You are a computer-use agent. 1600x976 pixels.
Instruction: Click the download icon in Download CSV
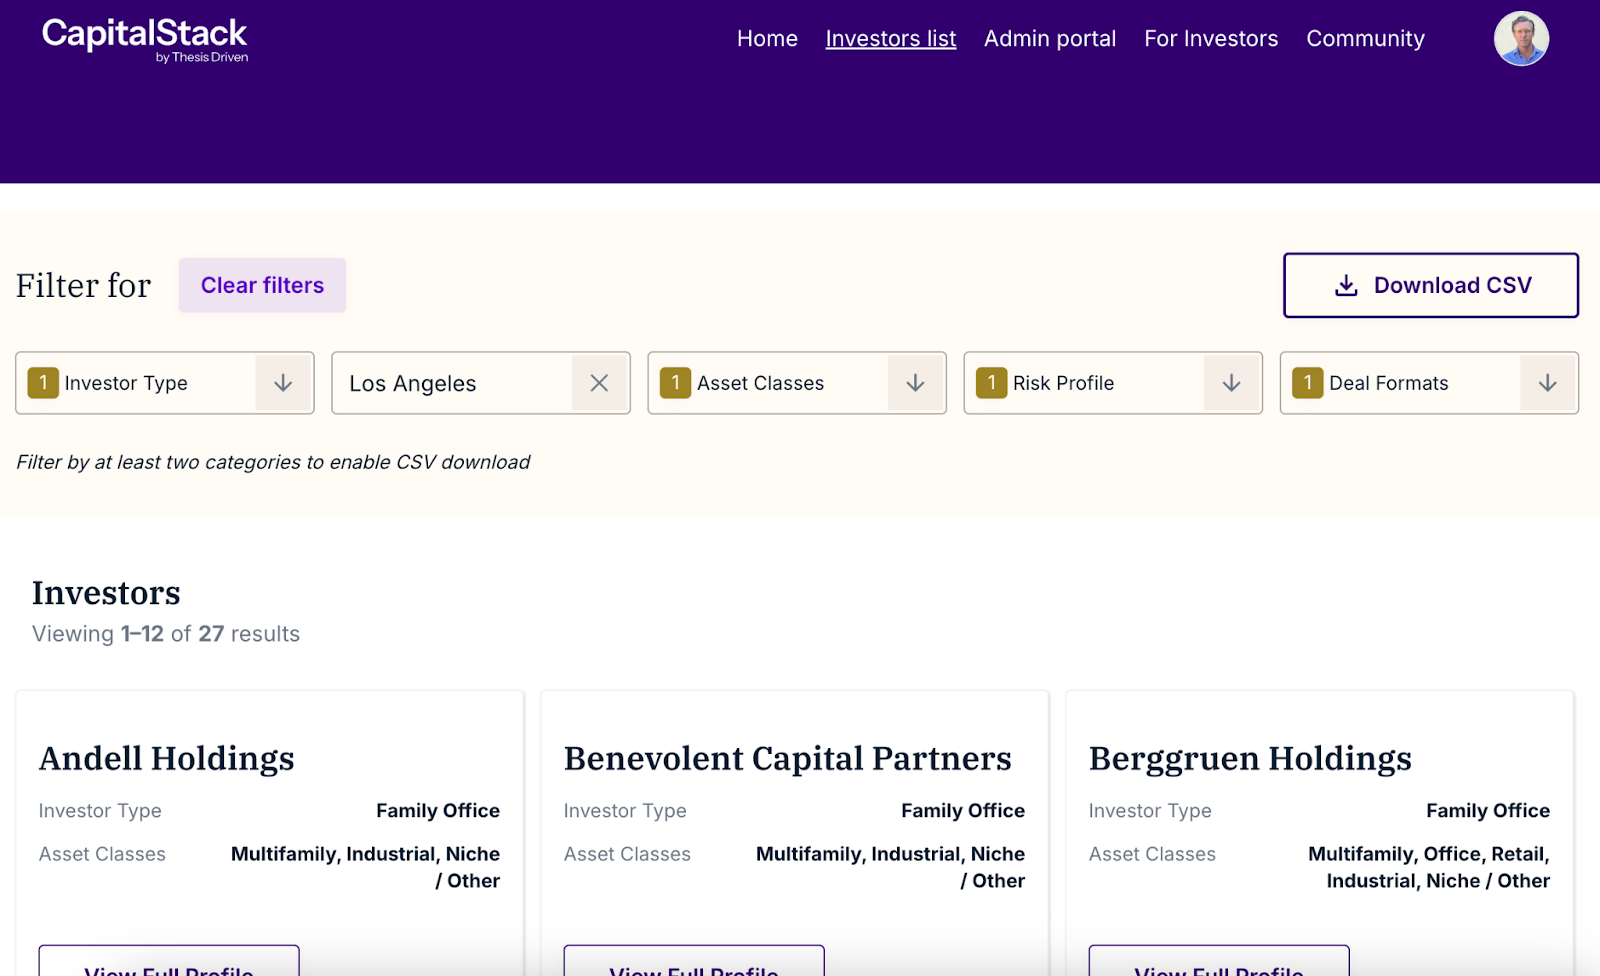pos(1346,286)
